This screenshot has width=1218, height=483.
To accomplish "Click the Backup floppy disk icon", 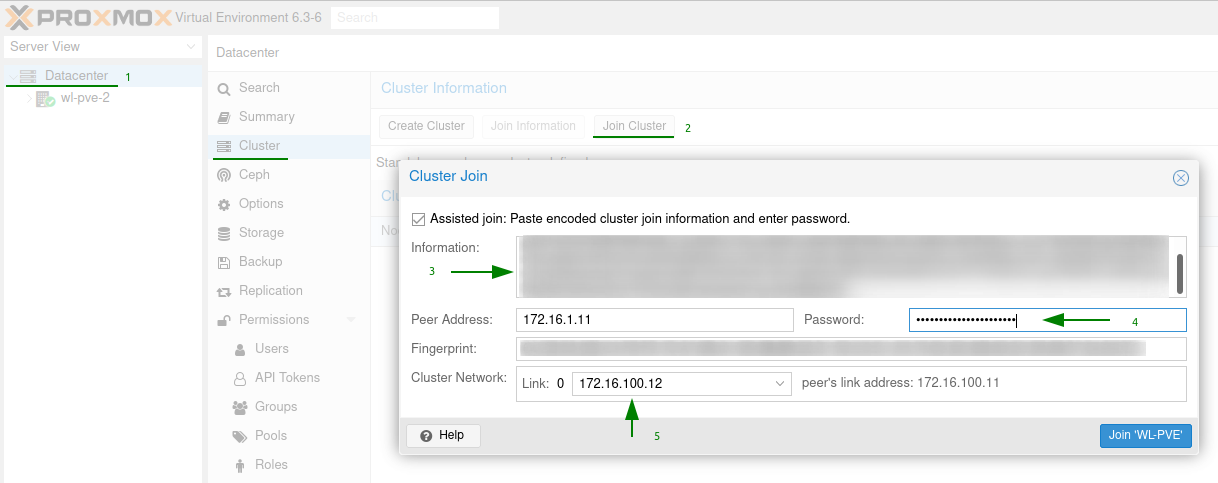I will click(x=224, y=262).
